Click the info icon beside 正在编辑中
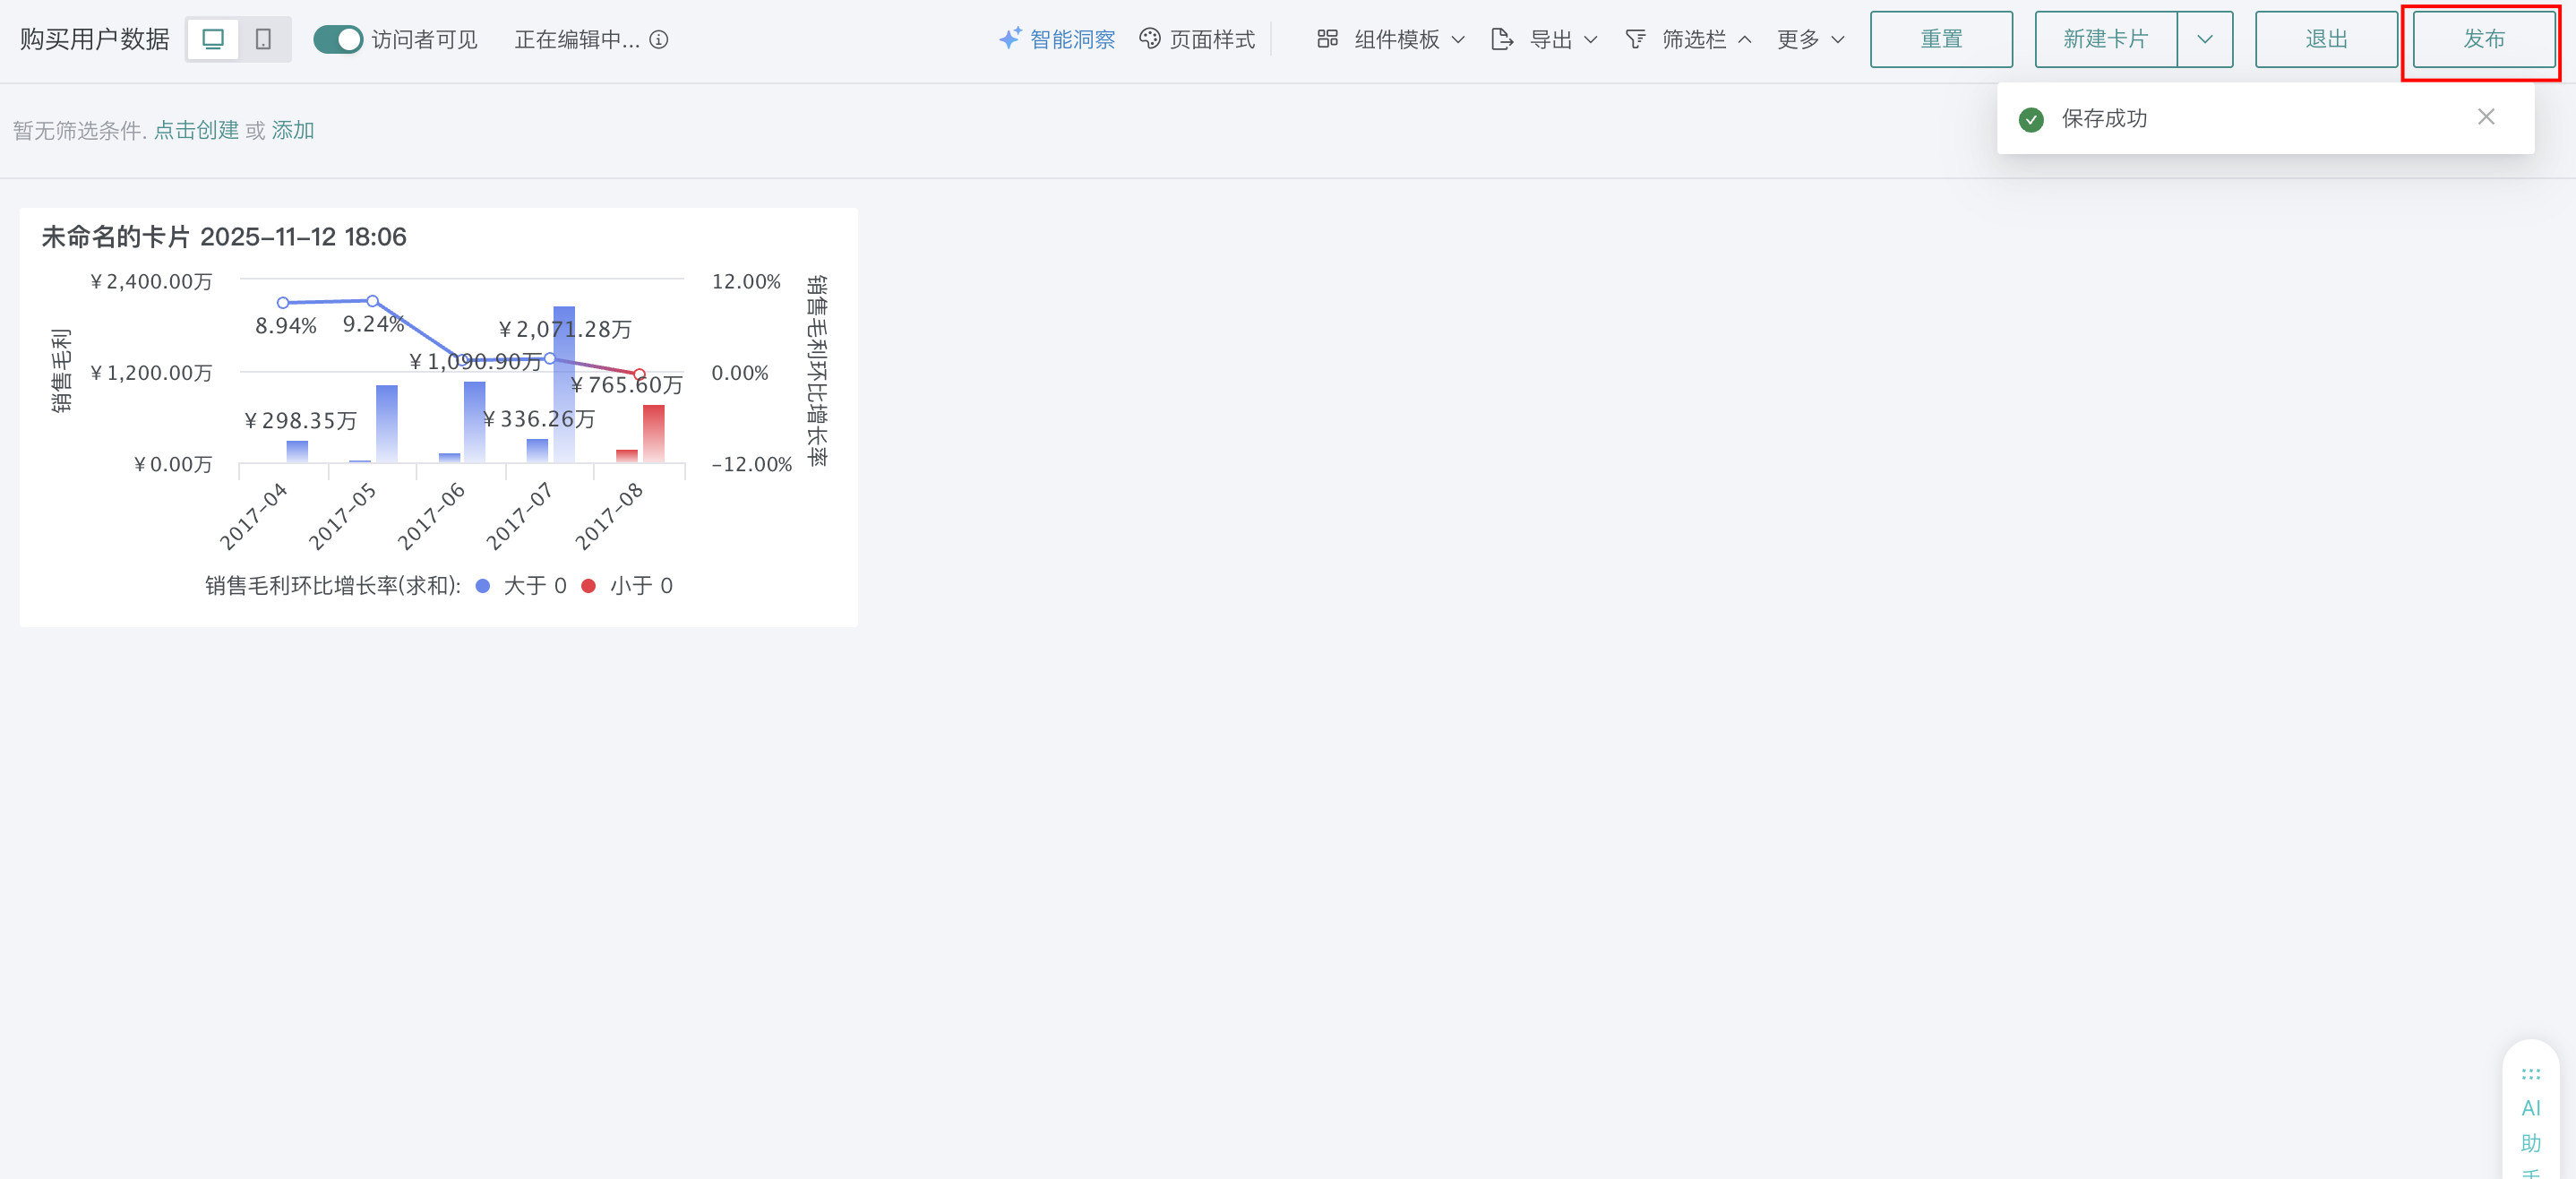The height and width of the screenshot is (1179, 2576). tap(658, 39)
